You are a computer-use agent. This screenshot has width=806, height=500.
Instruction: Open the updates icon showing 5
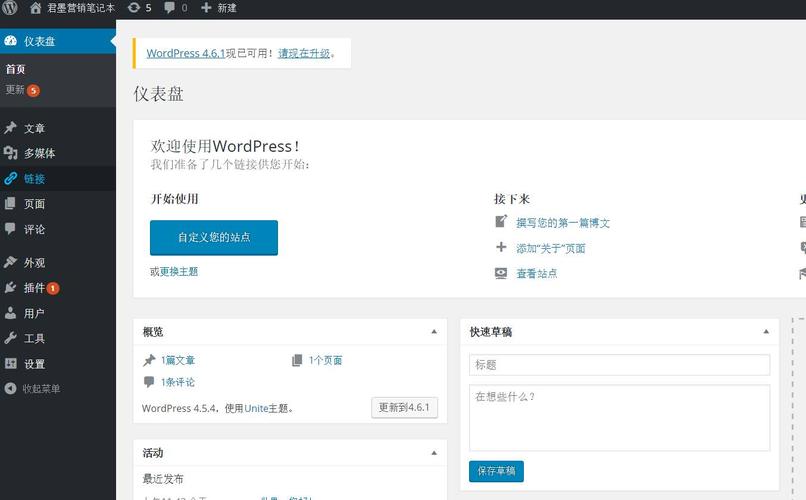134,8
